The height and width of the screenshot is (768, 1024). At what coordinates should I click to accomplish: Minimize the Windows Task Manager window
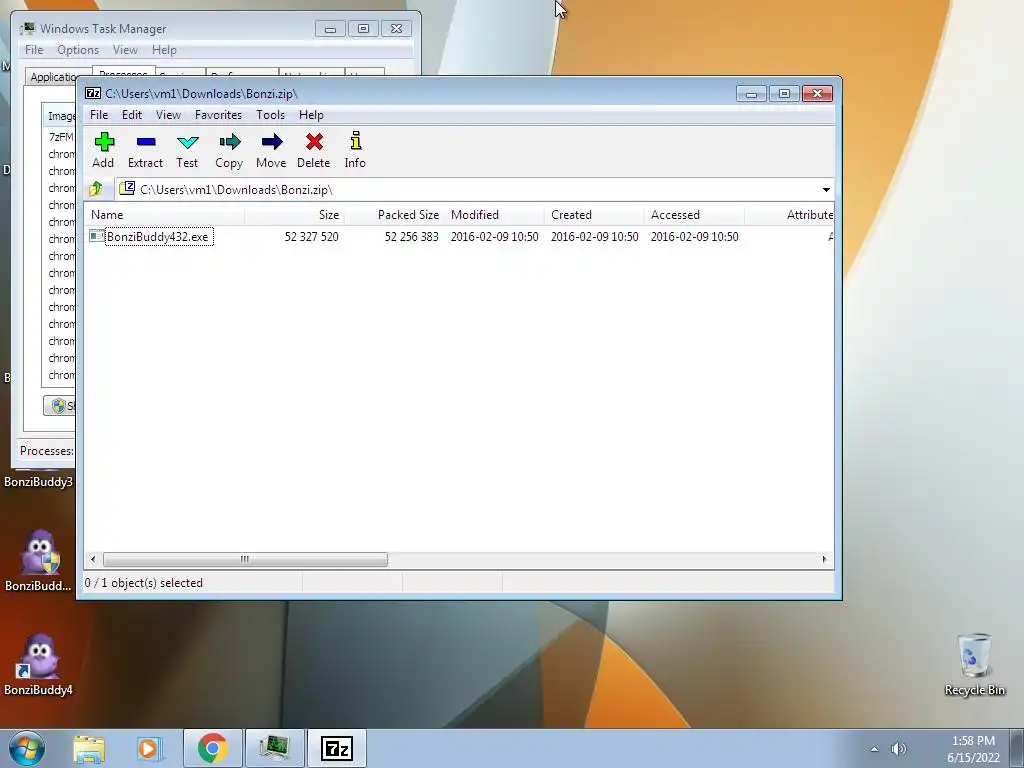pos(330,29)
